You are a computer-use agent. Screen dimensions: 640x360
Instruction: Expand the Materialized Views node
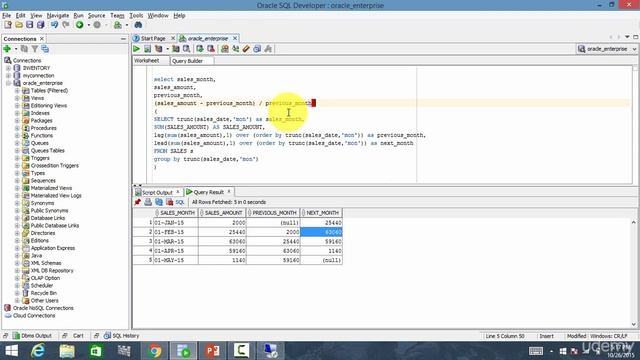pyautogui.click(x=17, y=188)
